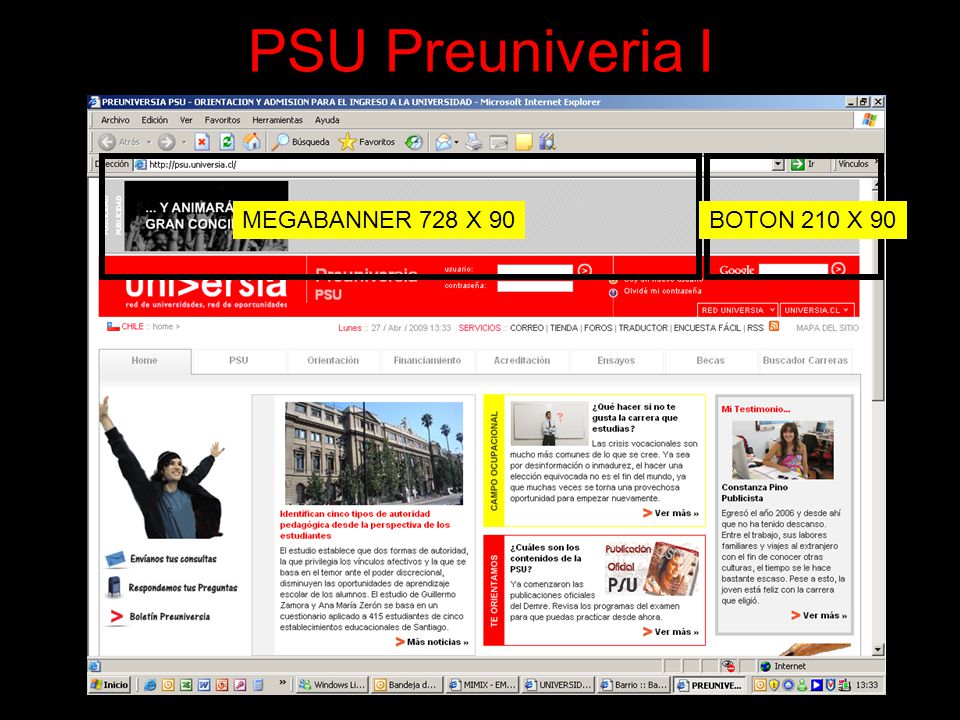Click the orange RSS feed icon
Image resolution: width=960 pixels, height=720 pixels.
(774, 326)
